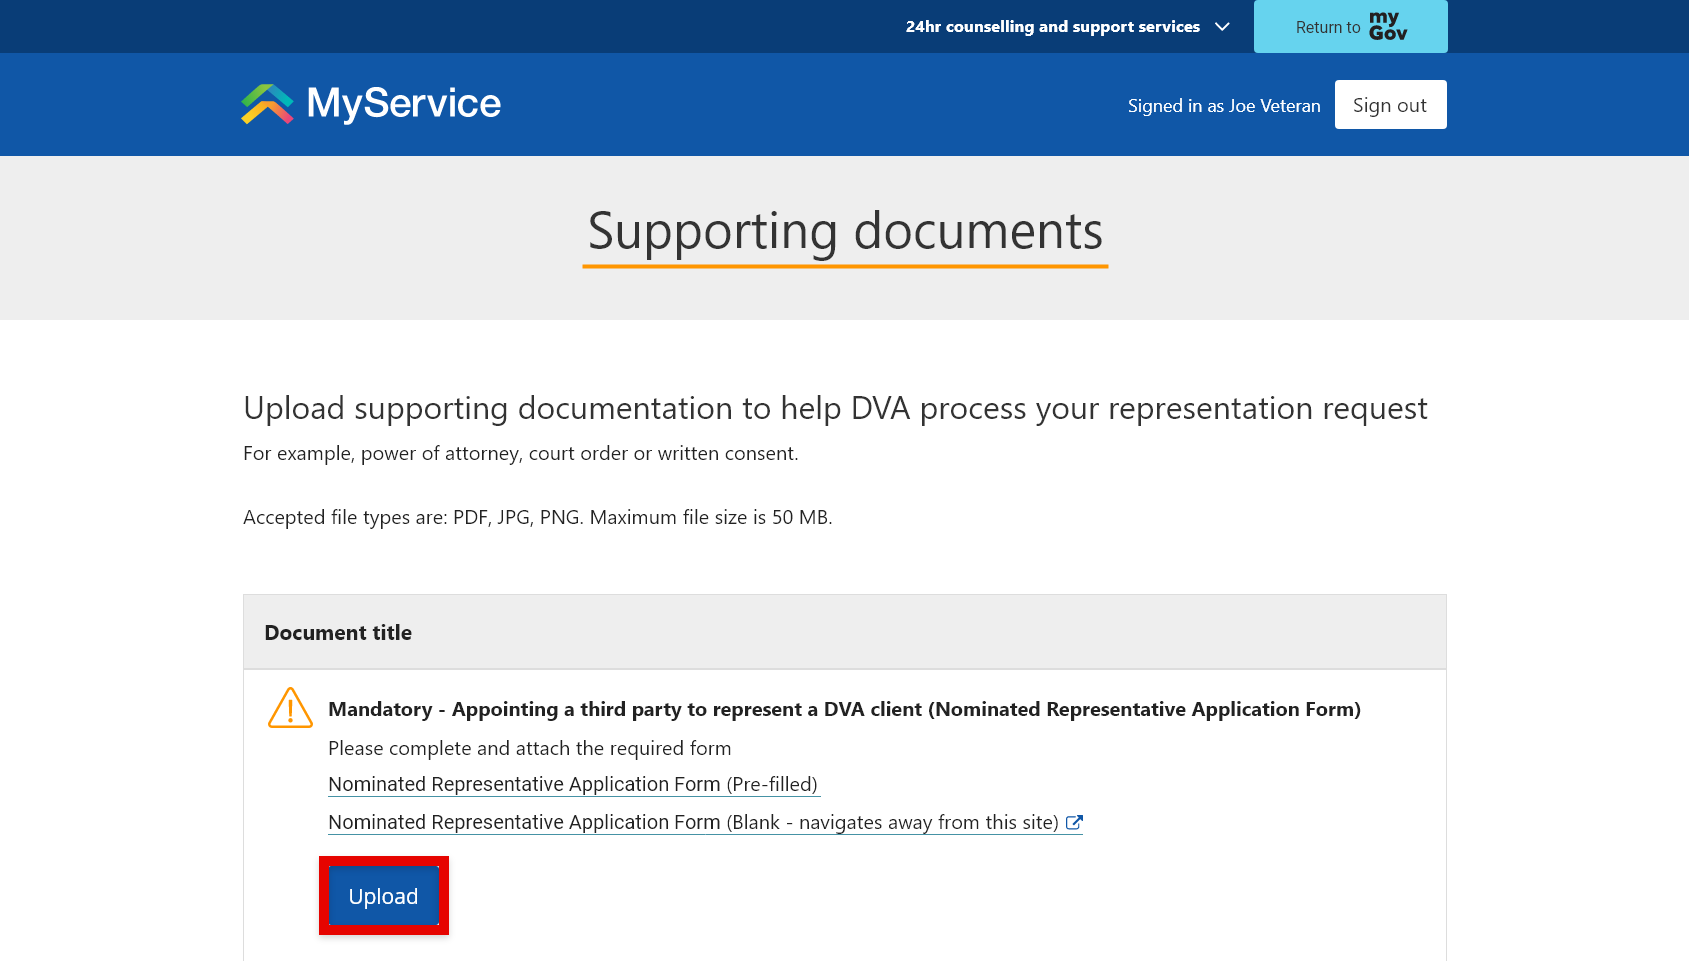Click the Upload button
This screenshot has width=1689, height=961.
383,896
